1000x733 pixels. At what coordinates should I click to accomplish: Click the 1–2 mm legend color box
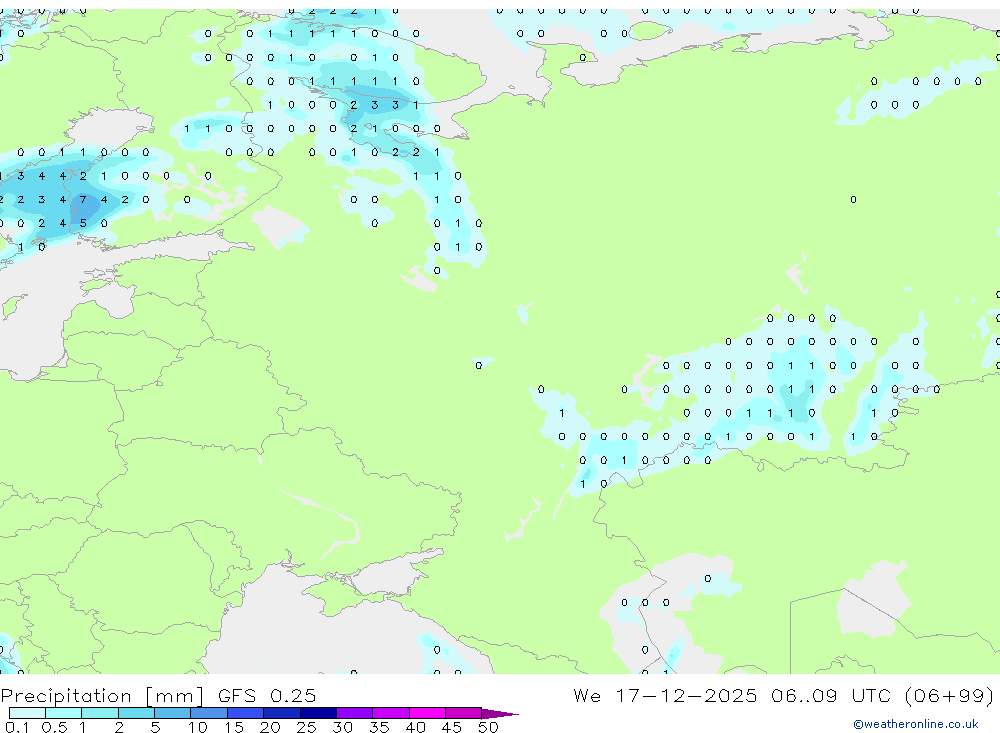(x=100, y=713)
